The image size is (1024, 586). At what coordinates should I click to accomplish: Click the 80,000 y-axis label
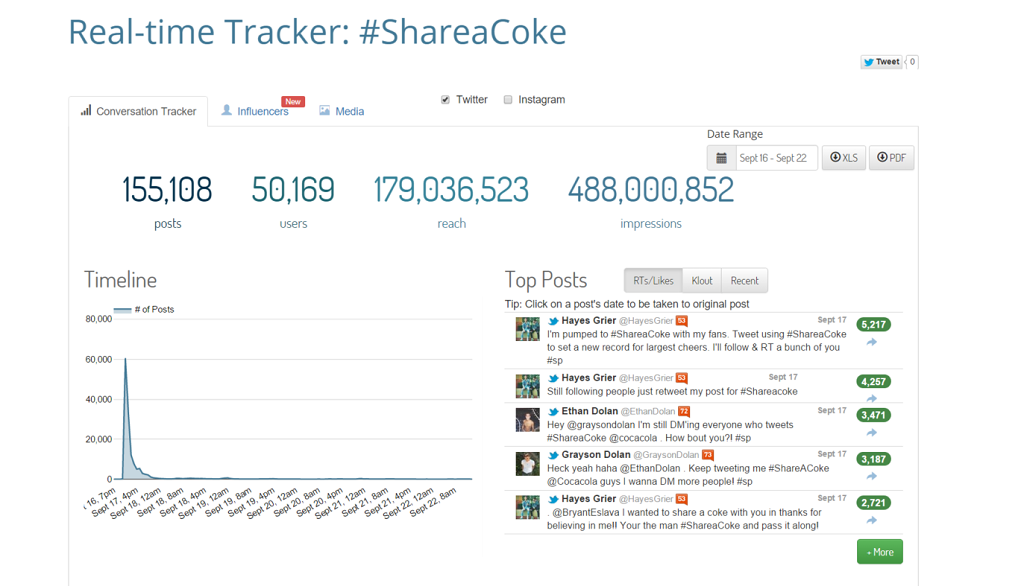[99, 319]
